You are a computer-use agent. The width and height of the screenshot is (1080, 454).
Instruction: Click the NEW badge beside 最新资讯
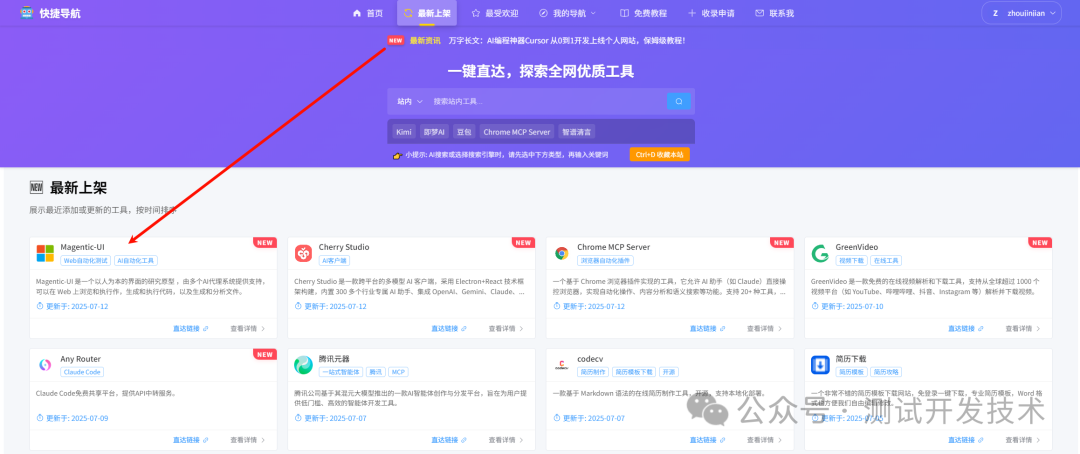click(x=395, y=41)
